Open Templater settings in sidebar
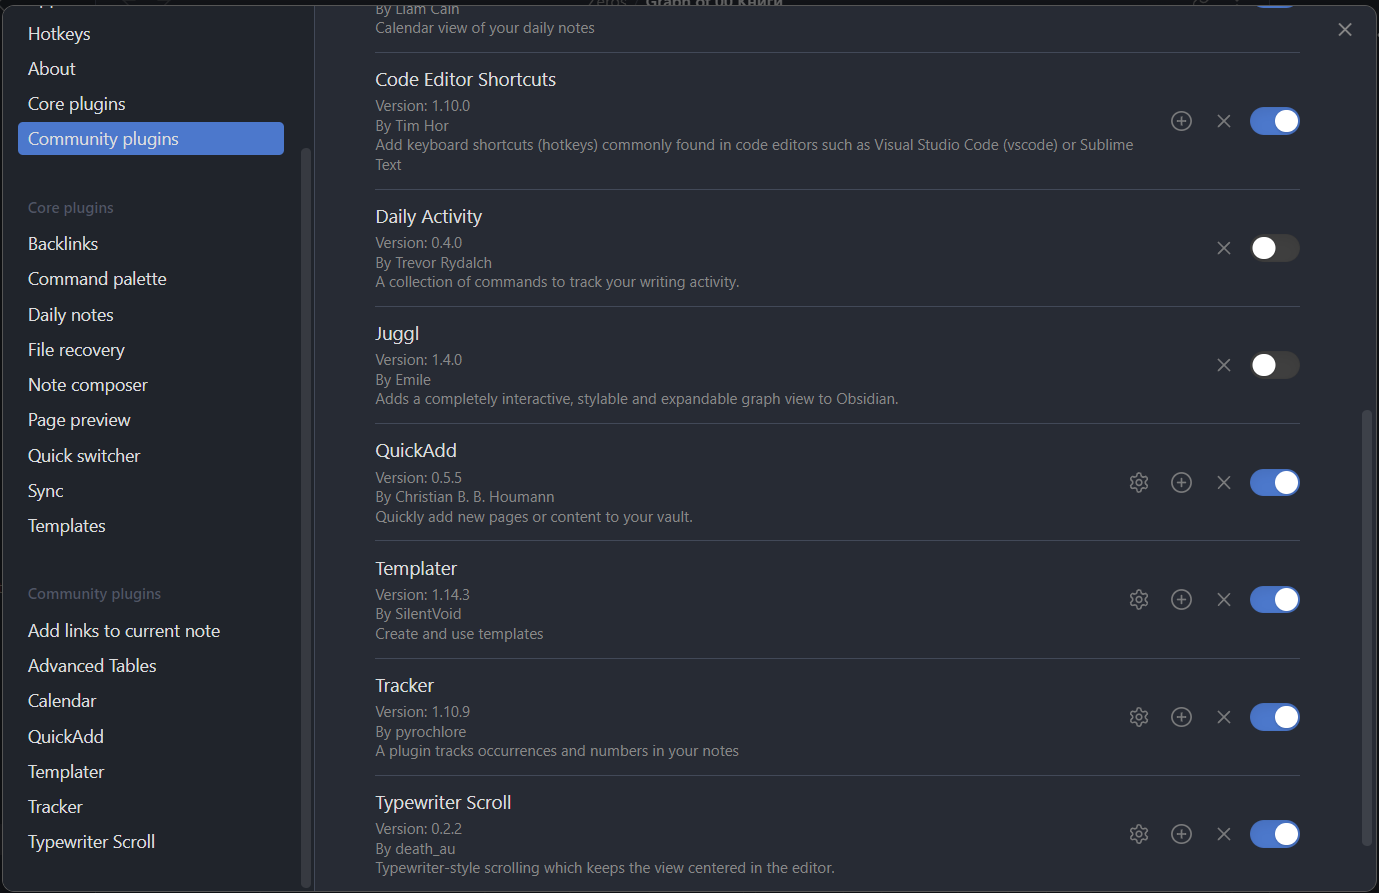The image size is (1379, 893). [x=151, y=772]
